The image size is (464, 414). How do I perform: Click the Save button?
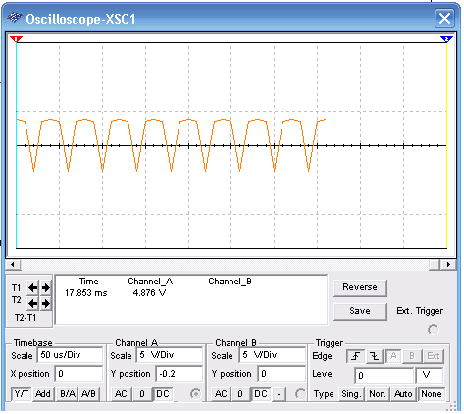(x=360, y=311)
